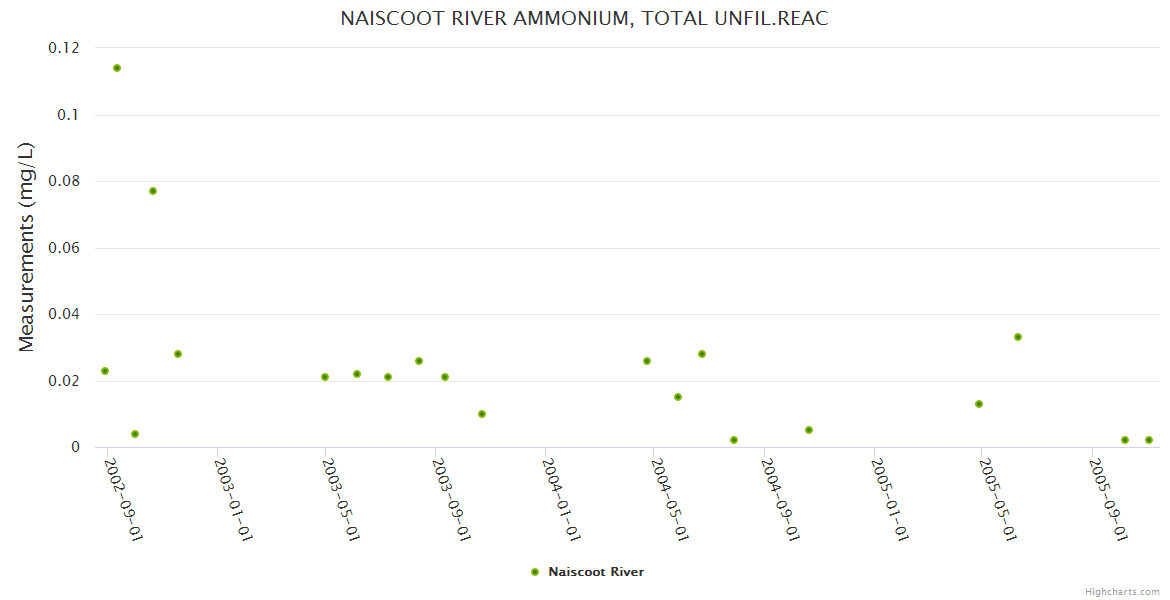This screenshot has width=1170, height=600.
Task: Select the 0.015 mg/L point in mid-2004
Action: [x=678, y=397]
